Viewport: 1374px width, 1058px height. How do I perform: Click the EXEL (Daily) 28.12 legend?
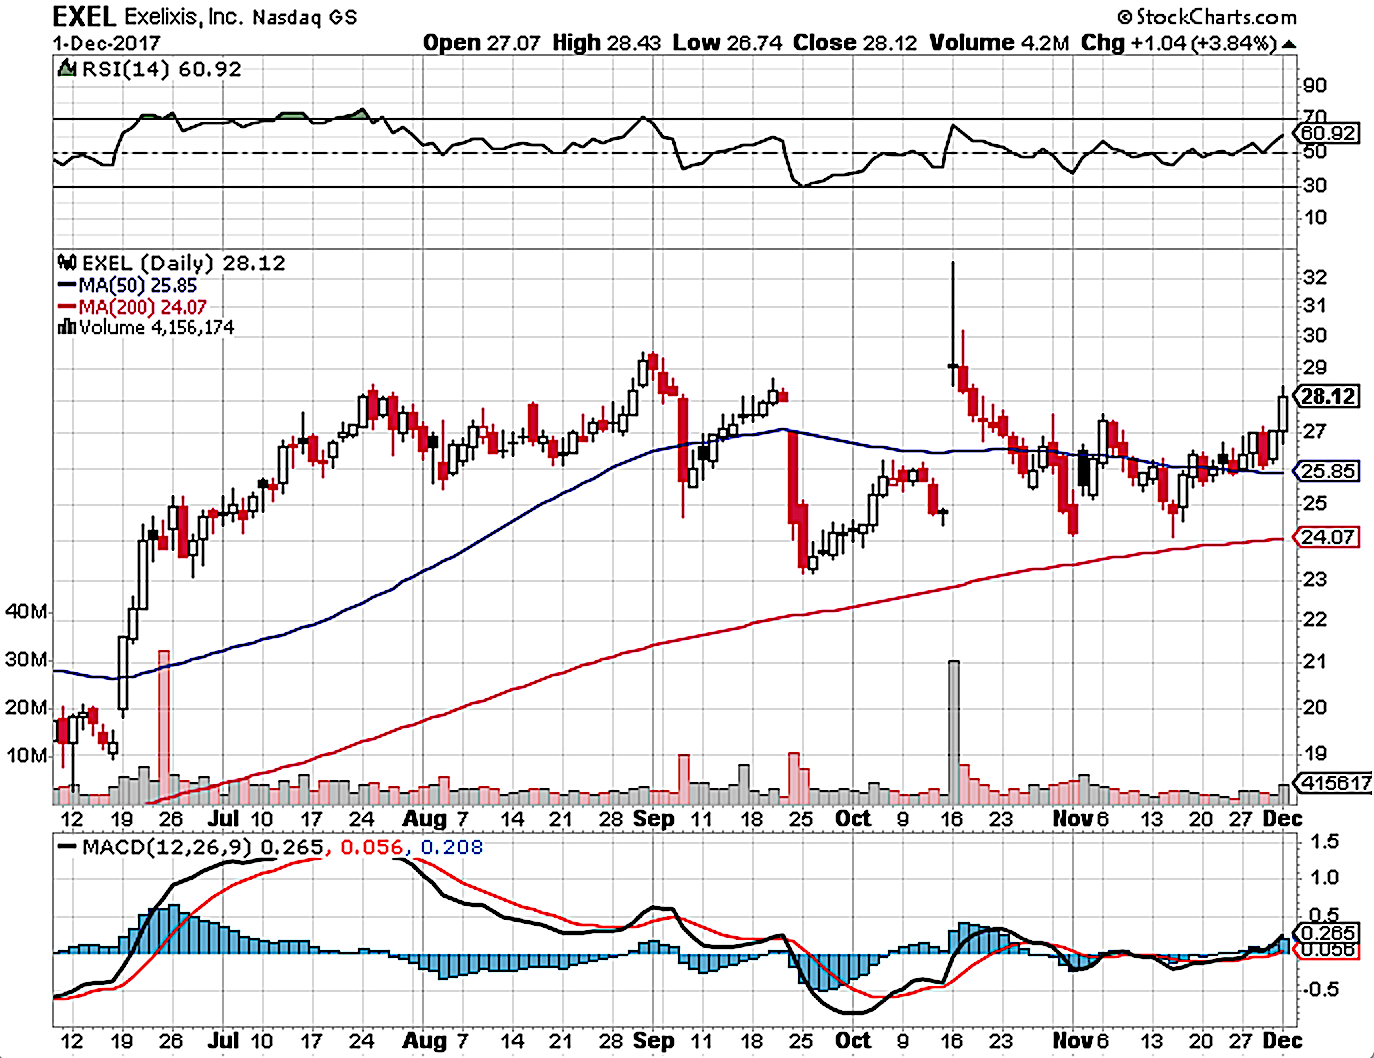pyautogui.click(x=183, y=263)
